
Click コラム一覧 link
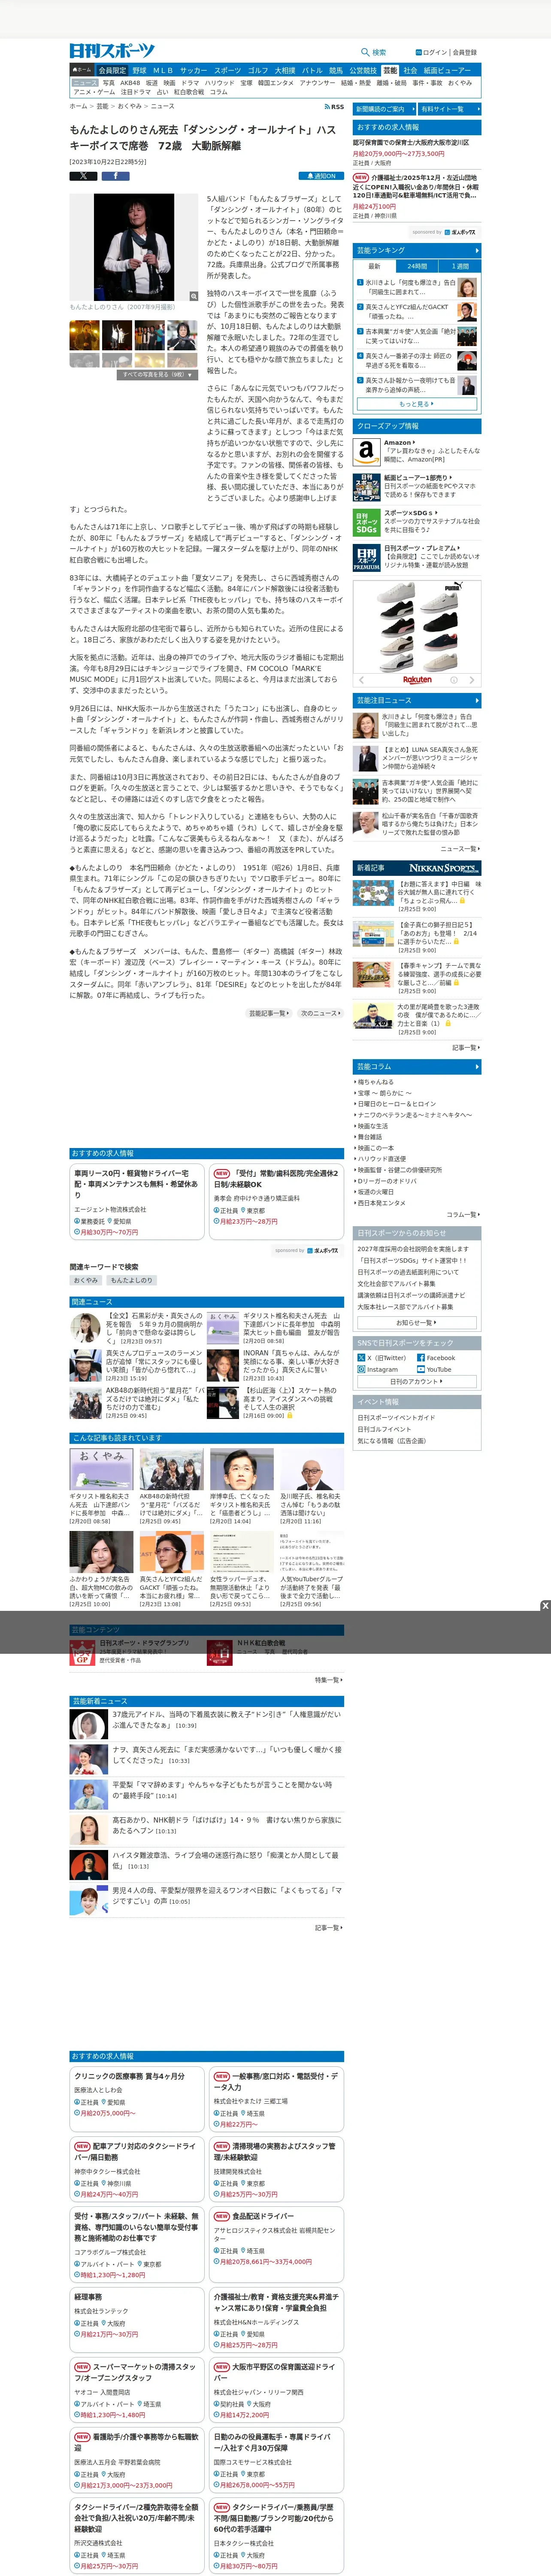(463, 1215)
